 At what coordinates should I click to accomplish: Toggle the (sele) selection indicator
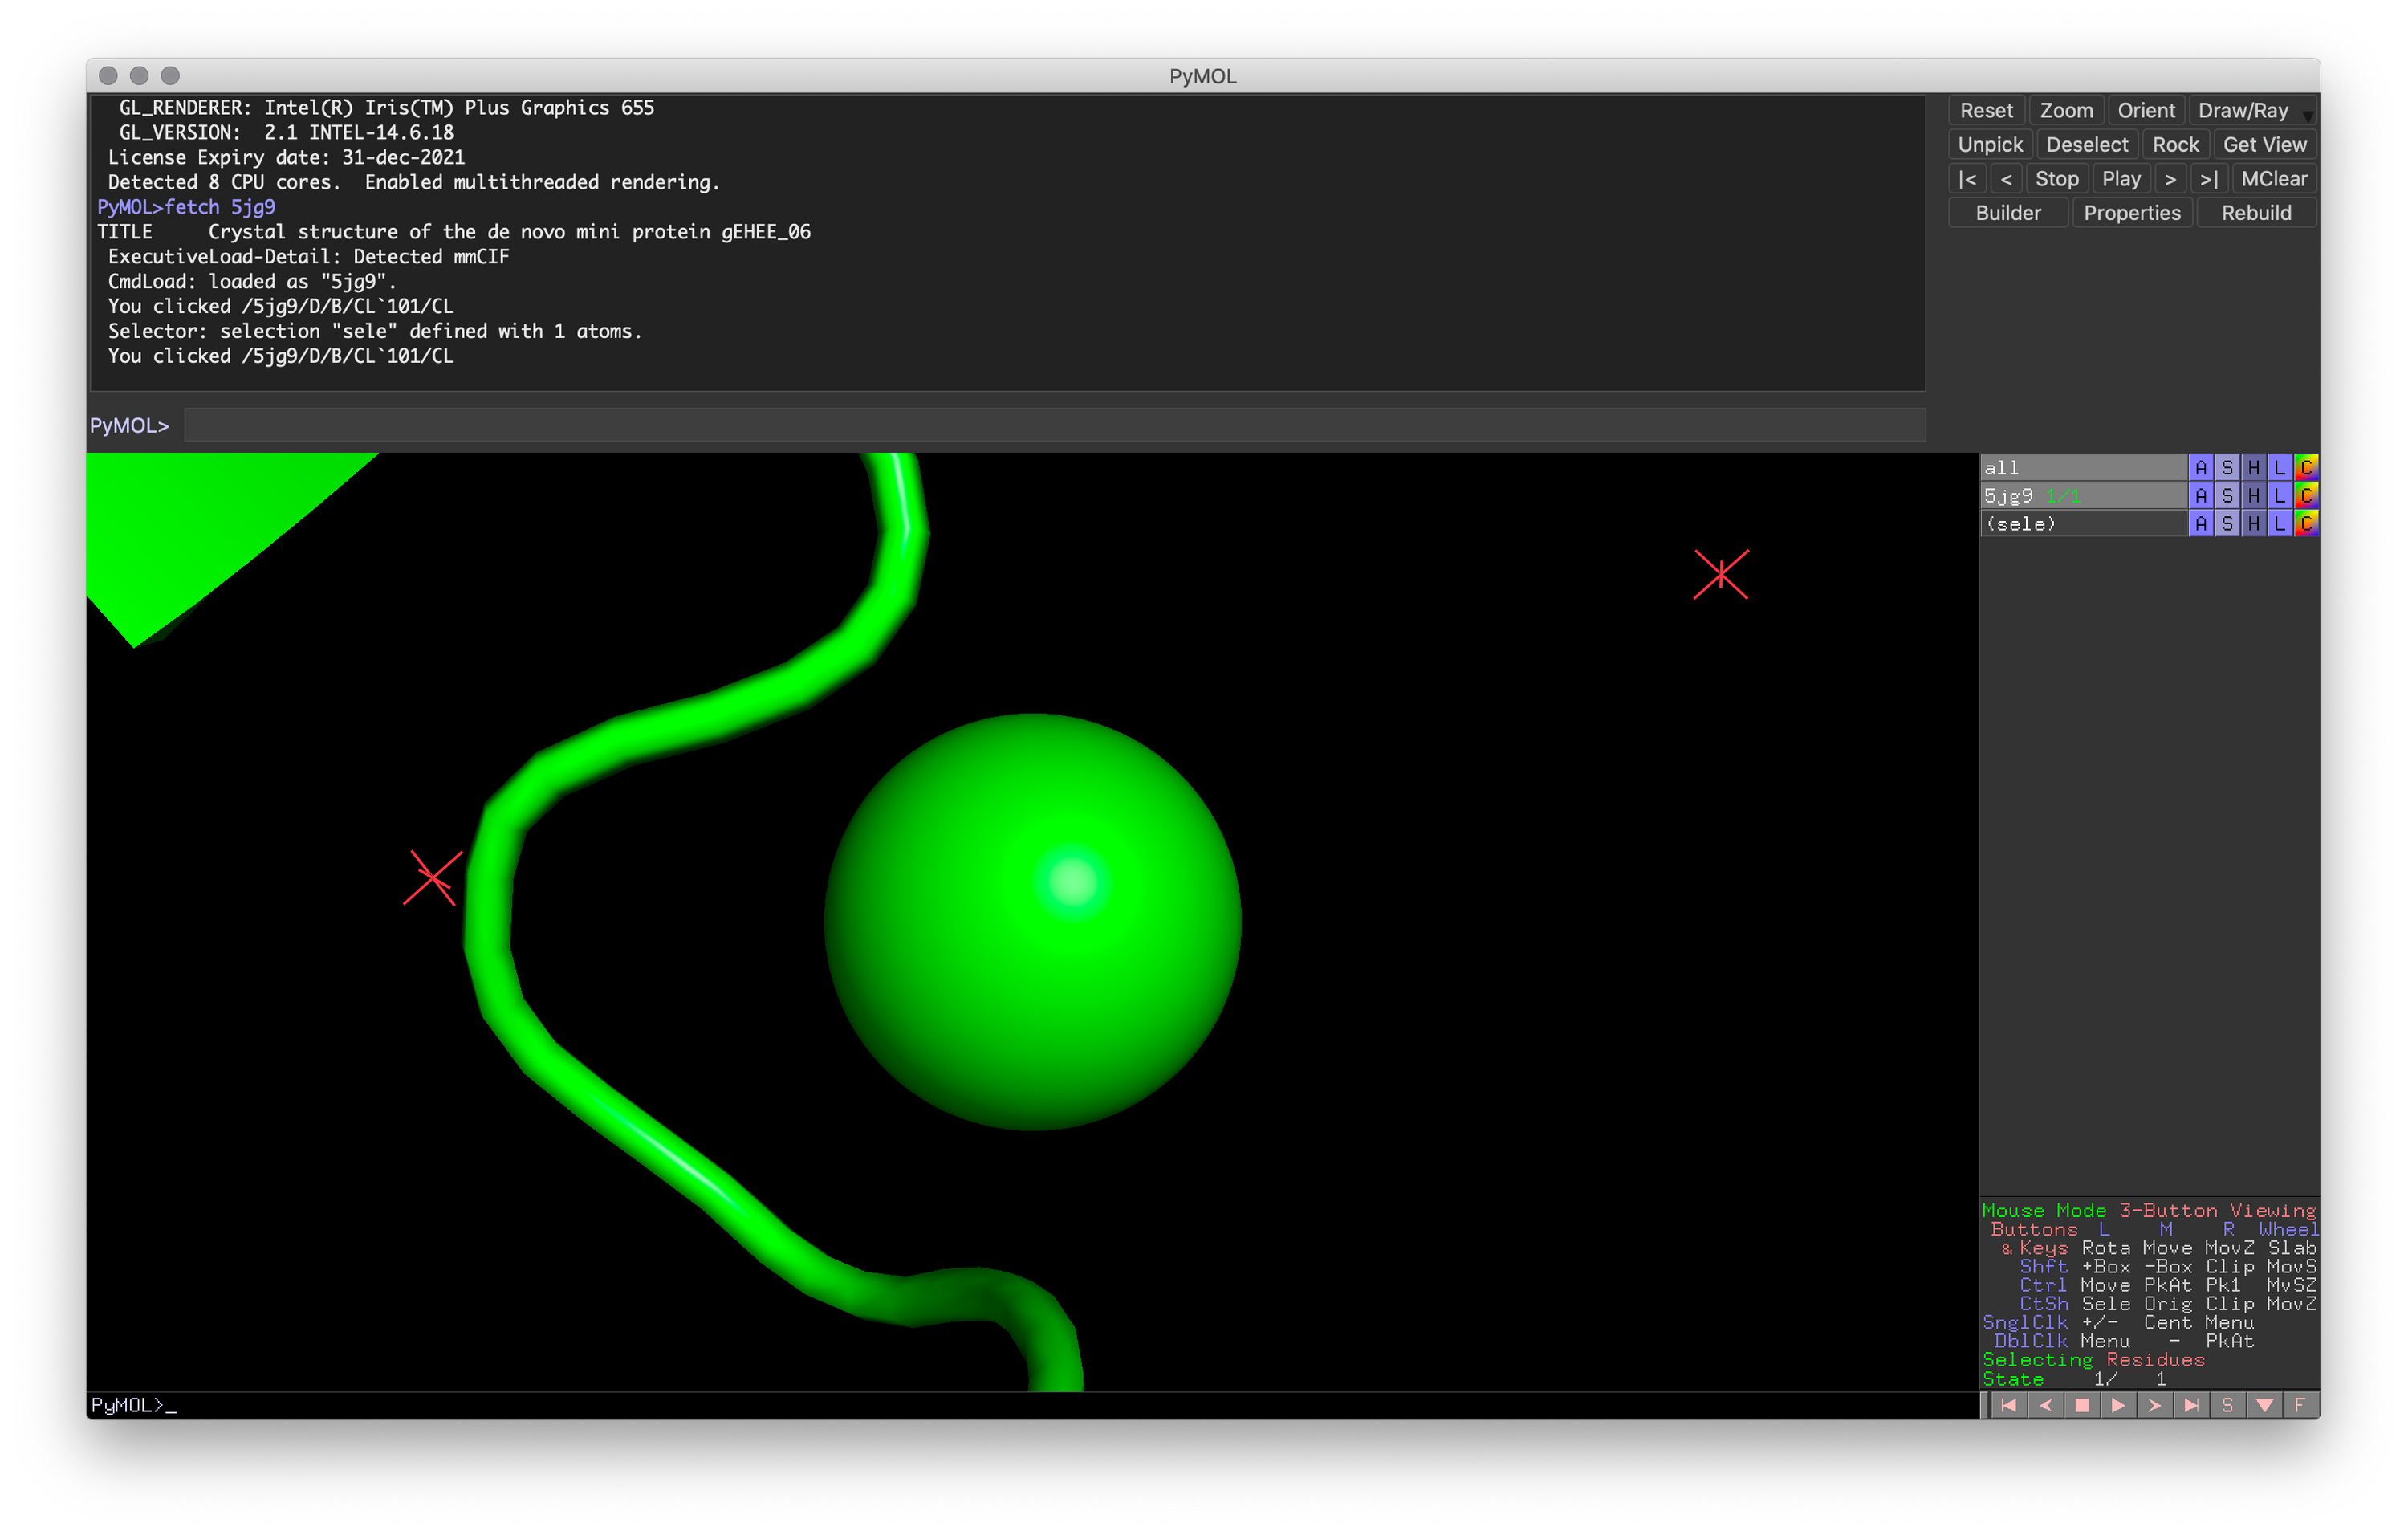coord(2083,523)
